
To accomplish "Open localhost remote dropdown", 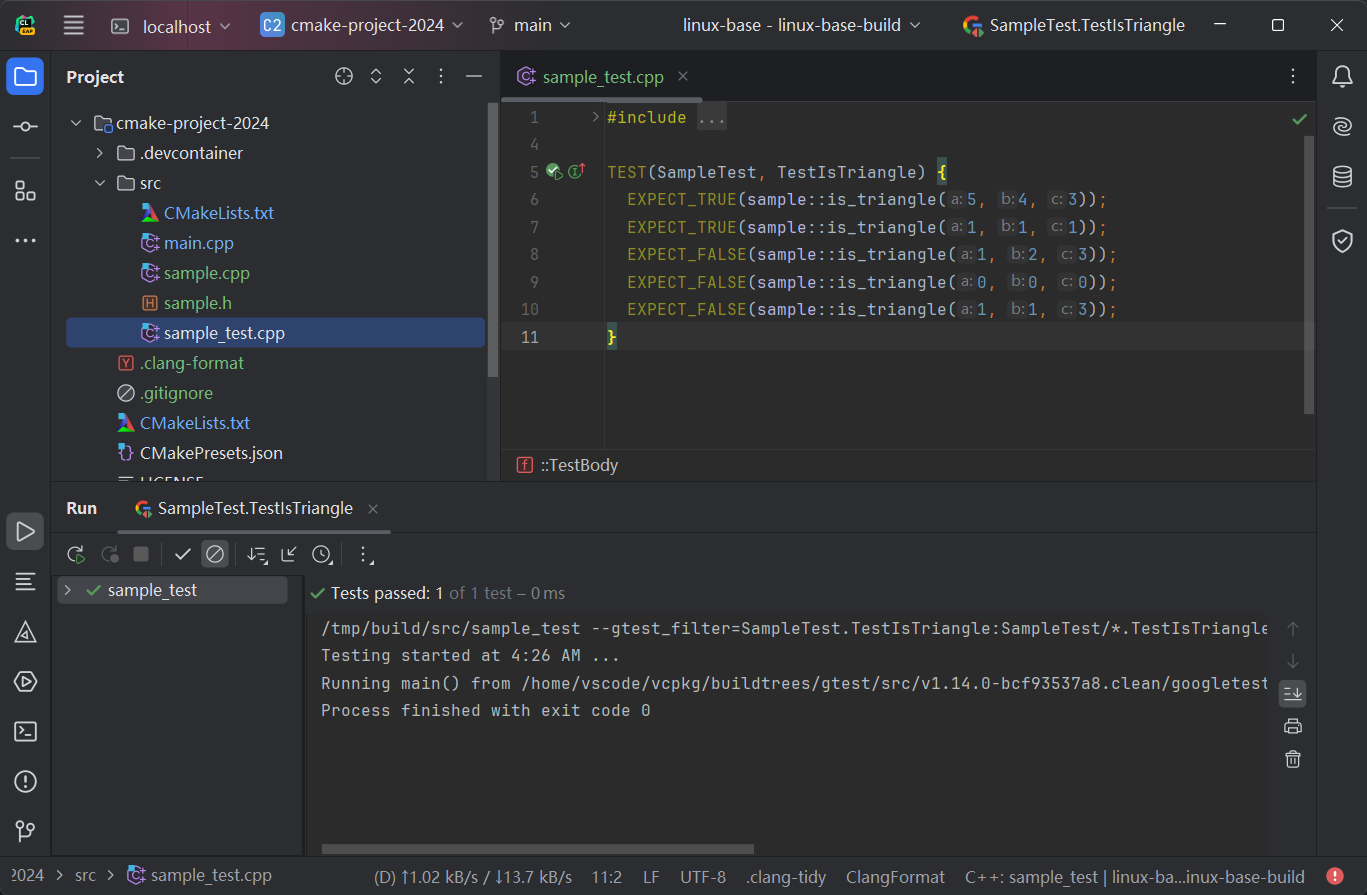I will [x=171, y=26].
